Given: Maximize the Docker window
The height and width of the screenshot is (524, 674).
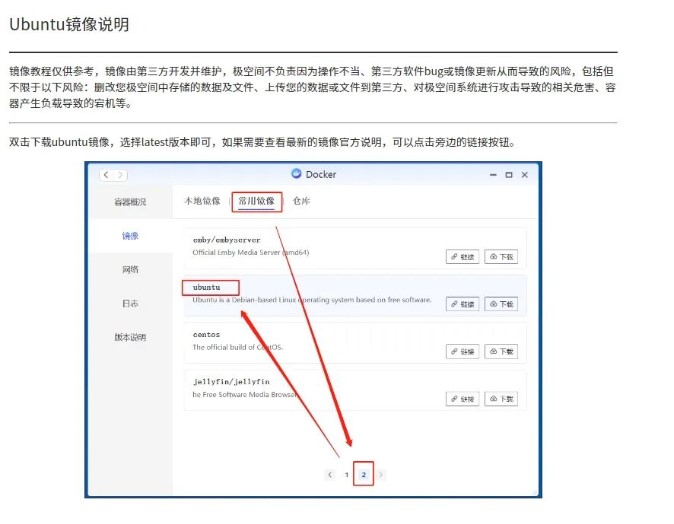Looking at the screenshot, I should (x=509, y=175).
